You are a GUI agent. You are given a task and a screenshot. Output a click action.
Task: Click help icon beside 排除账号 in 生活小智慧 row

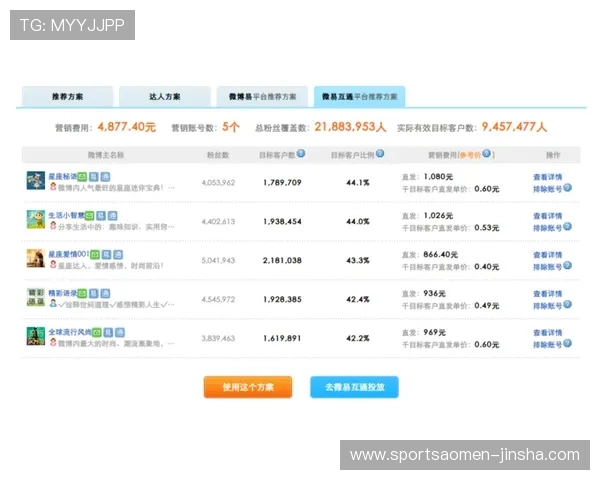point(567,227)
